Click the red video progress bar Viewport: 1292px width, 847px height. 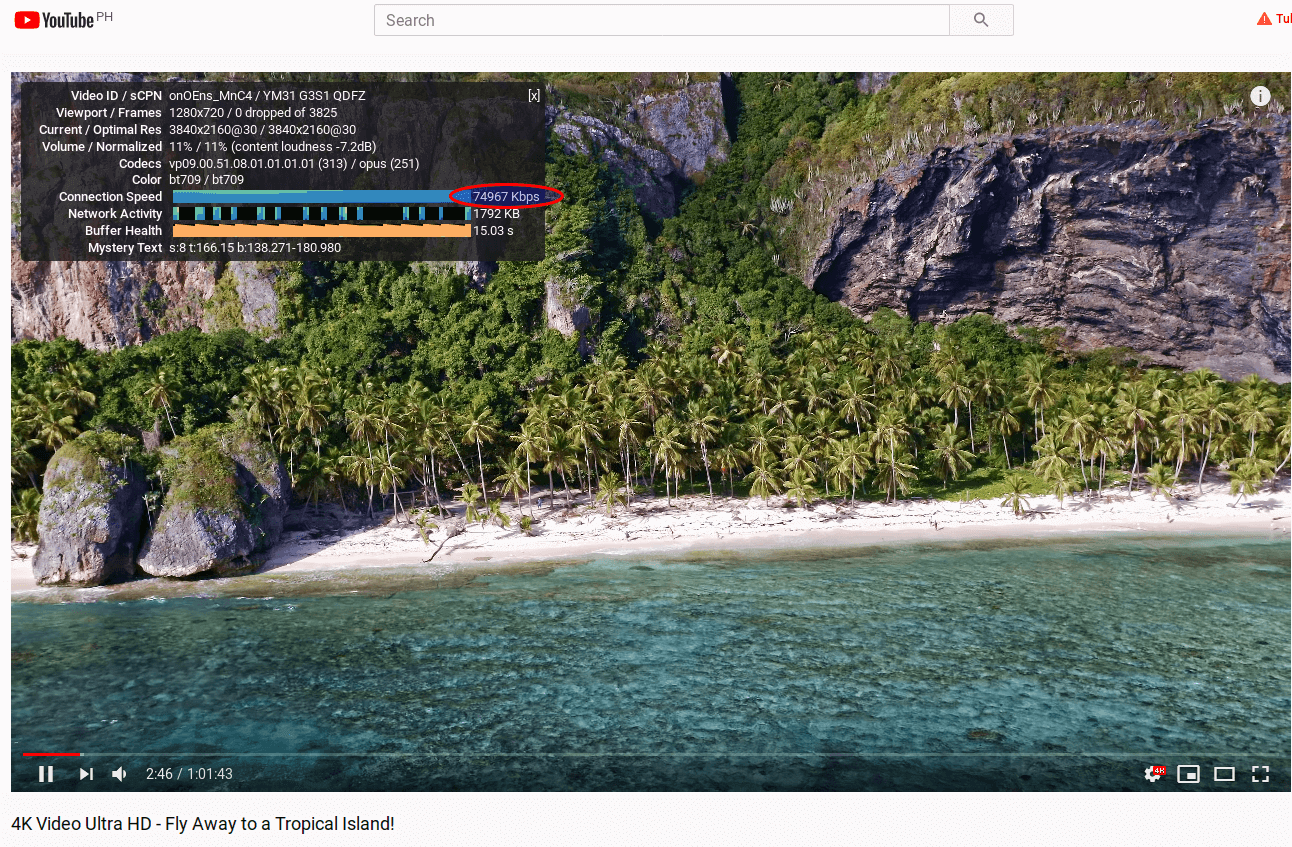coord(50,754)
